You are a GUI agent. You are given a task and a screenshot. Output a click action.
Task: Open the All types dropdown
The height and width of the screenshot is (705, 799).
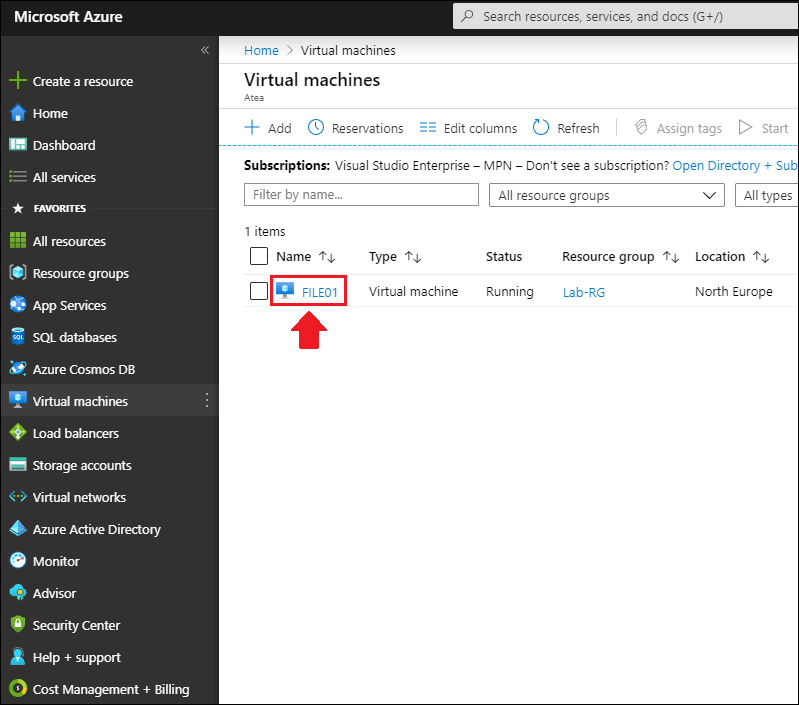(767, 195)
